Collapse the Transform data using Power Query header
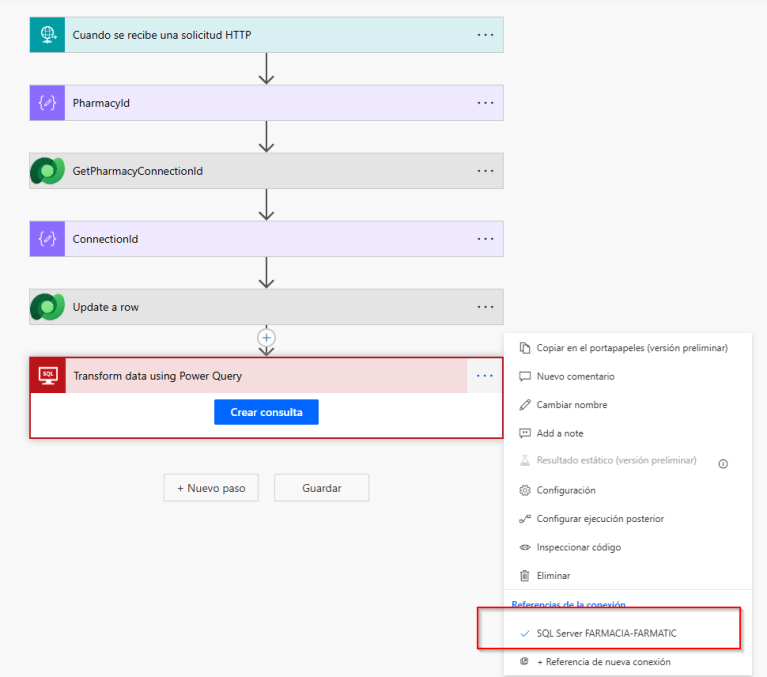 pos(267,375)
